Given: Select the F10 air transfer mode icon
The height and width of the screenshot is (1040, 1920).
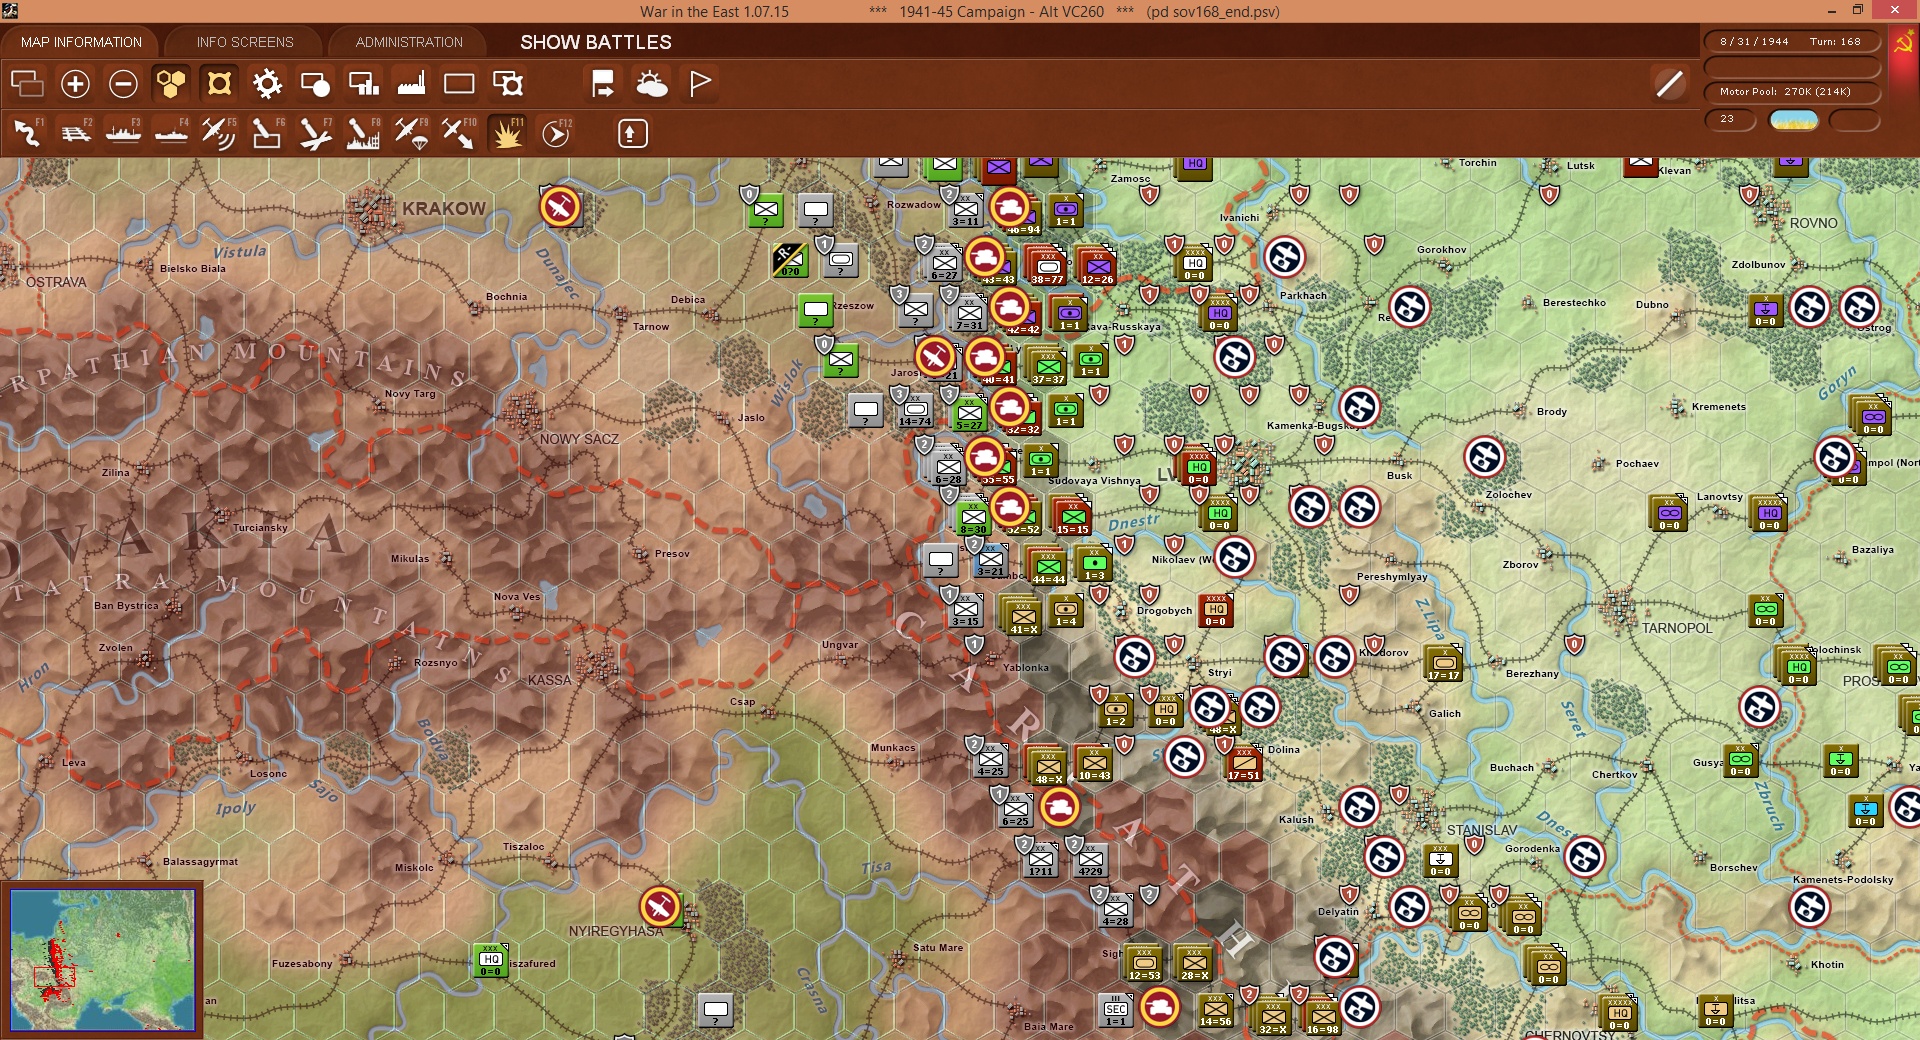Looking at the screenshot, I should coord(459,133).
